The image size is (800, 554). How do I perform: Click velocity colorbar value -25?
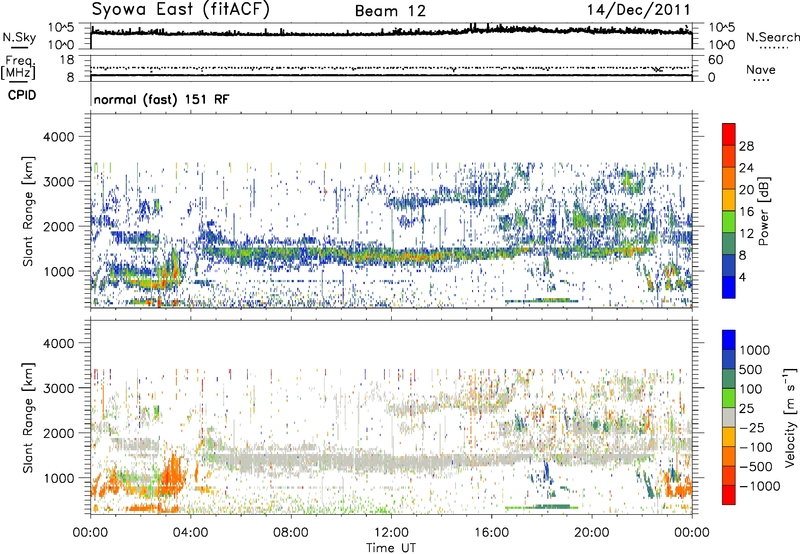coord(751,428)
